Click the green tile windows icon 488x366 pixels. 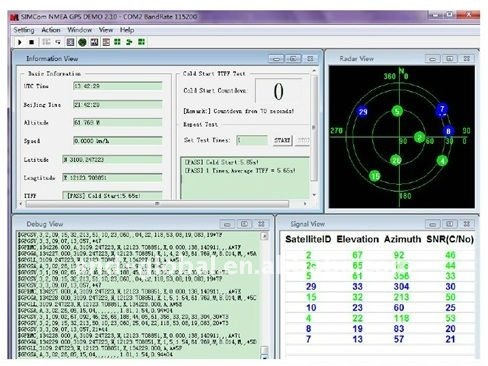[x=117, y=42]
